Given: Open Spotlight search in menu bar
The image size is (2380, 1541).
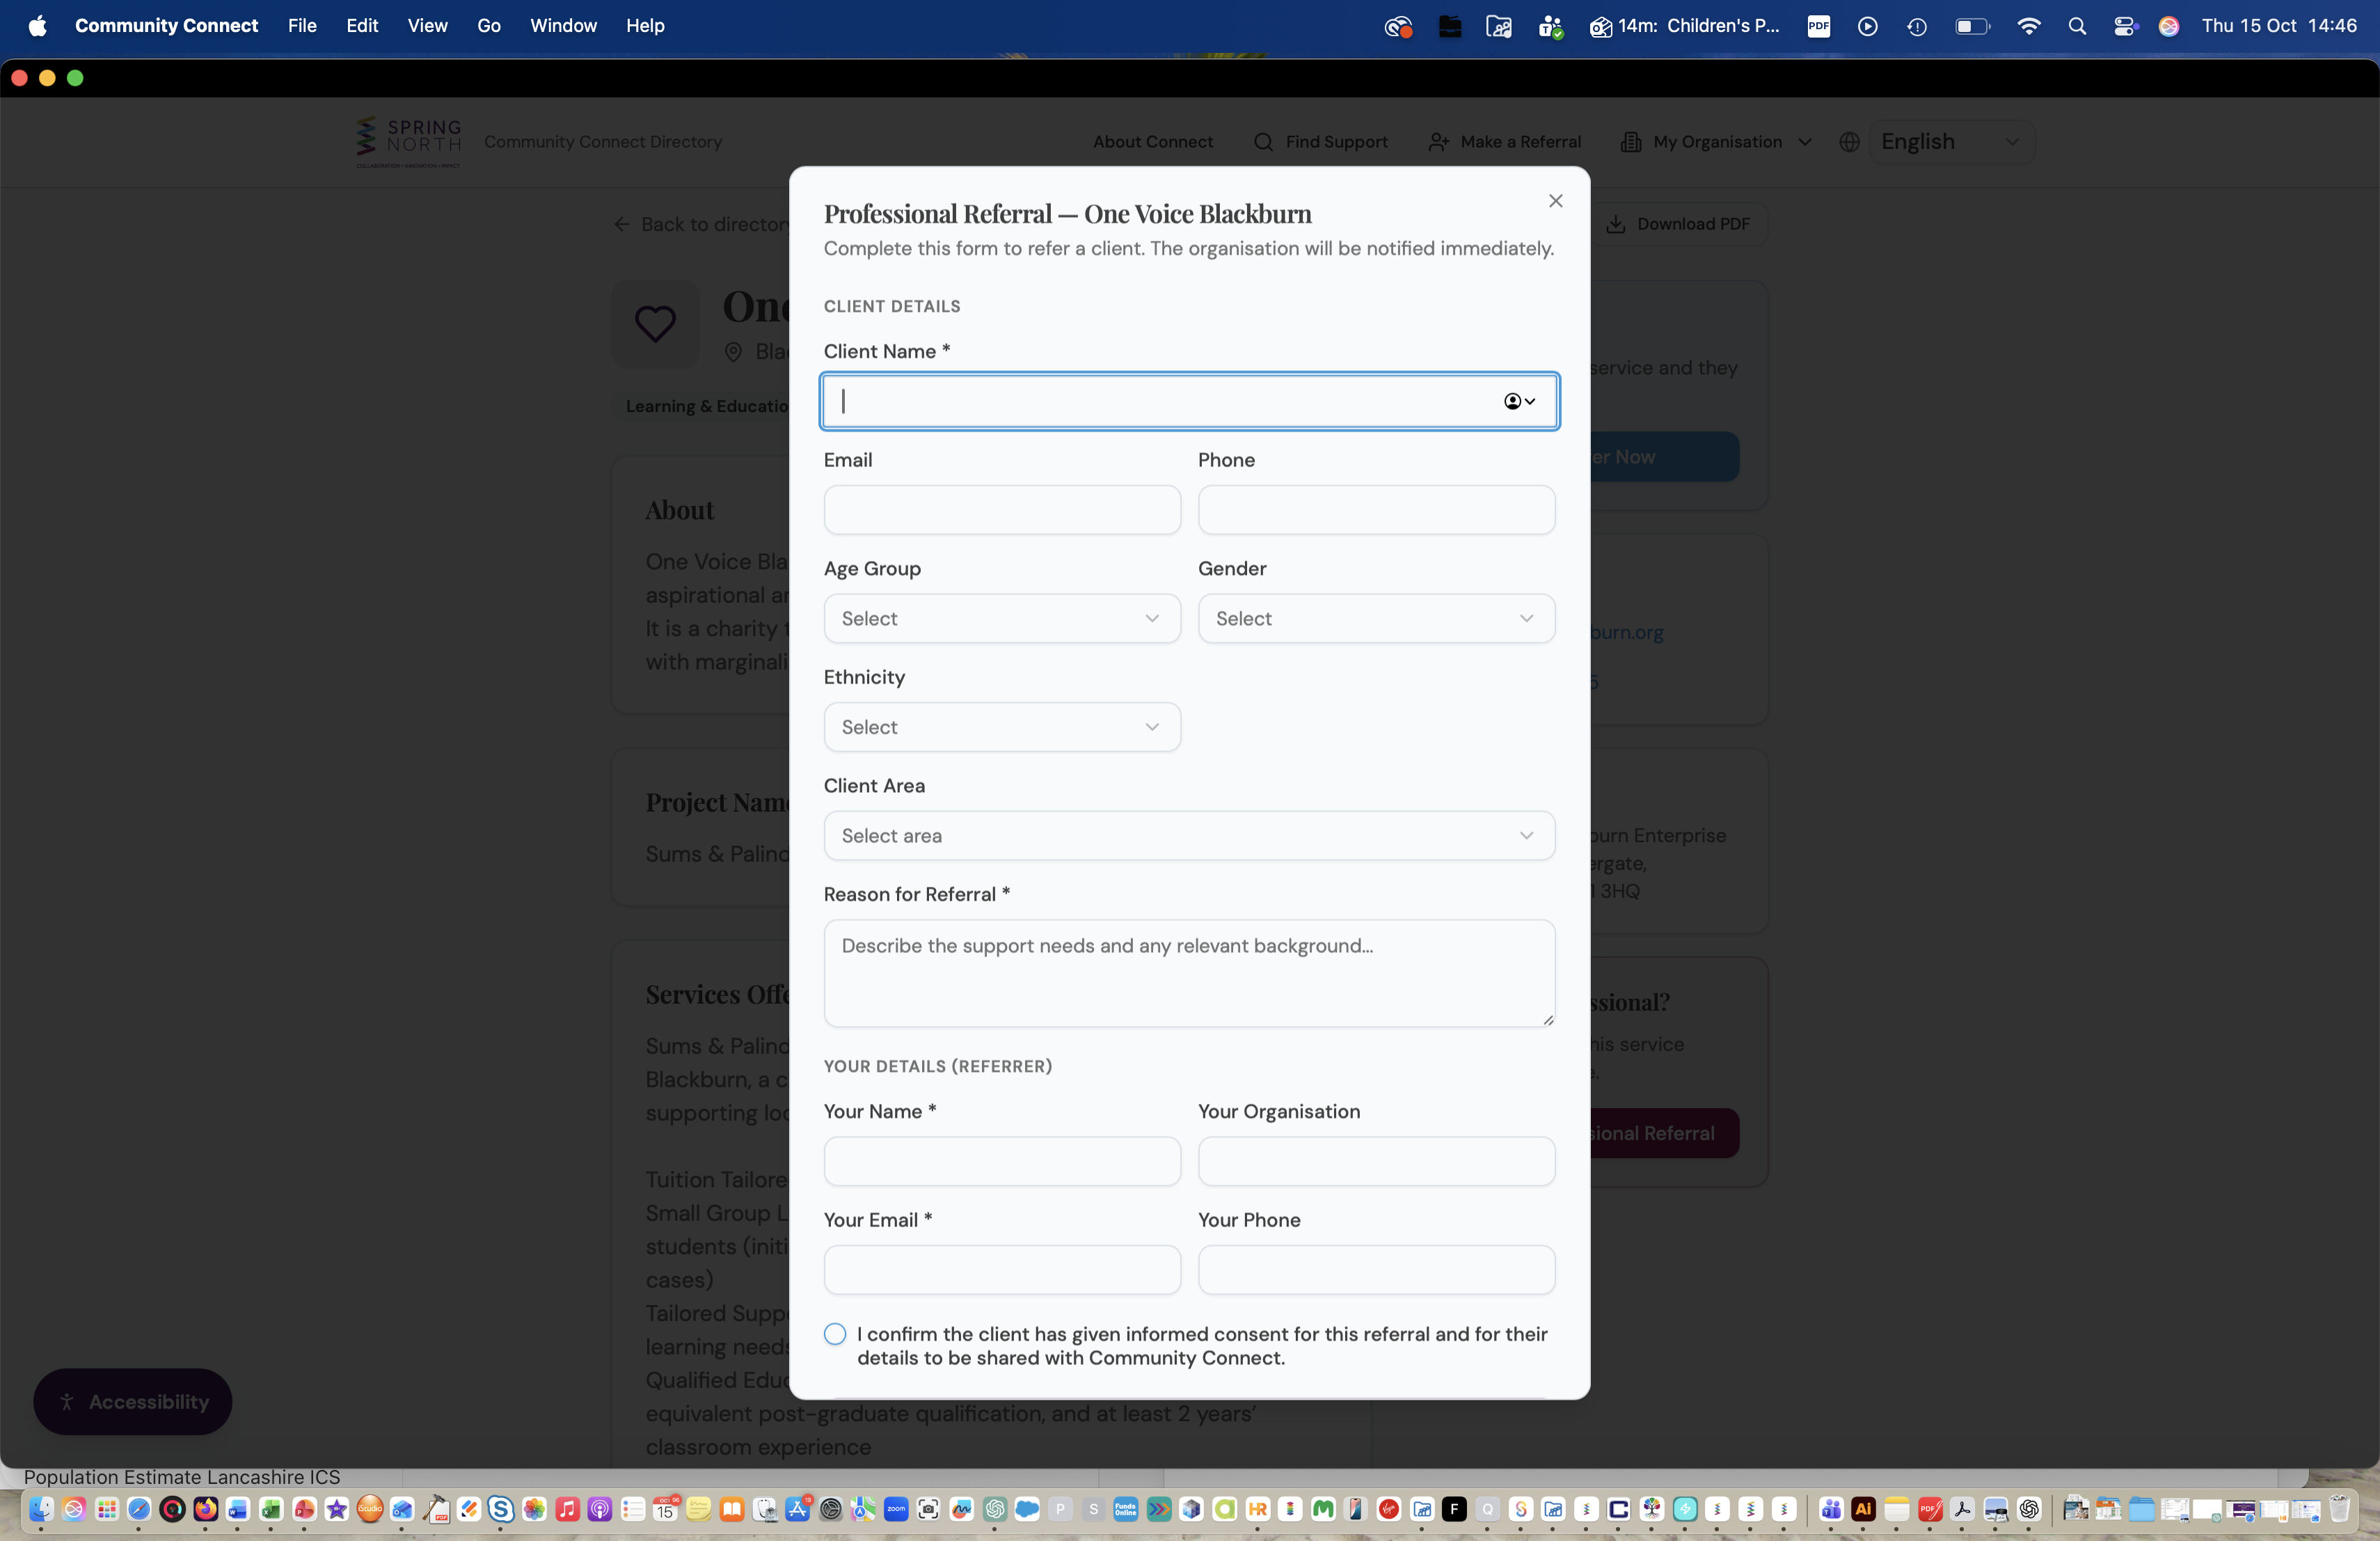Looking at the screenshot, I should [2077, 26].
